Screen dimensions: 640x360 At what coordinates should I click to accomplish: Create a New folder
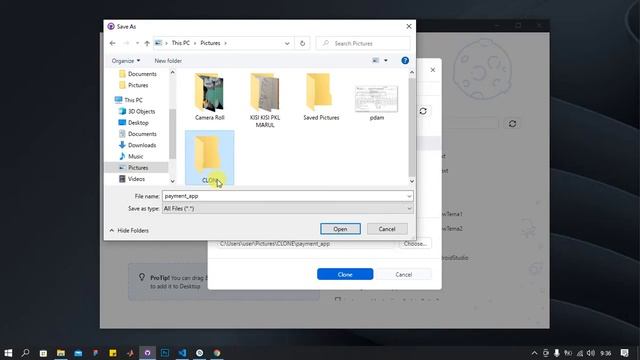tap(168, 60)
